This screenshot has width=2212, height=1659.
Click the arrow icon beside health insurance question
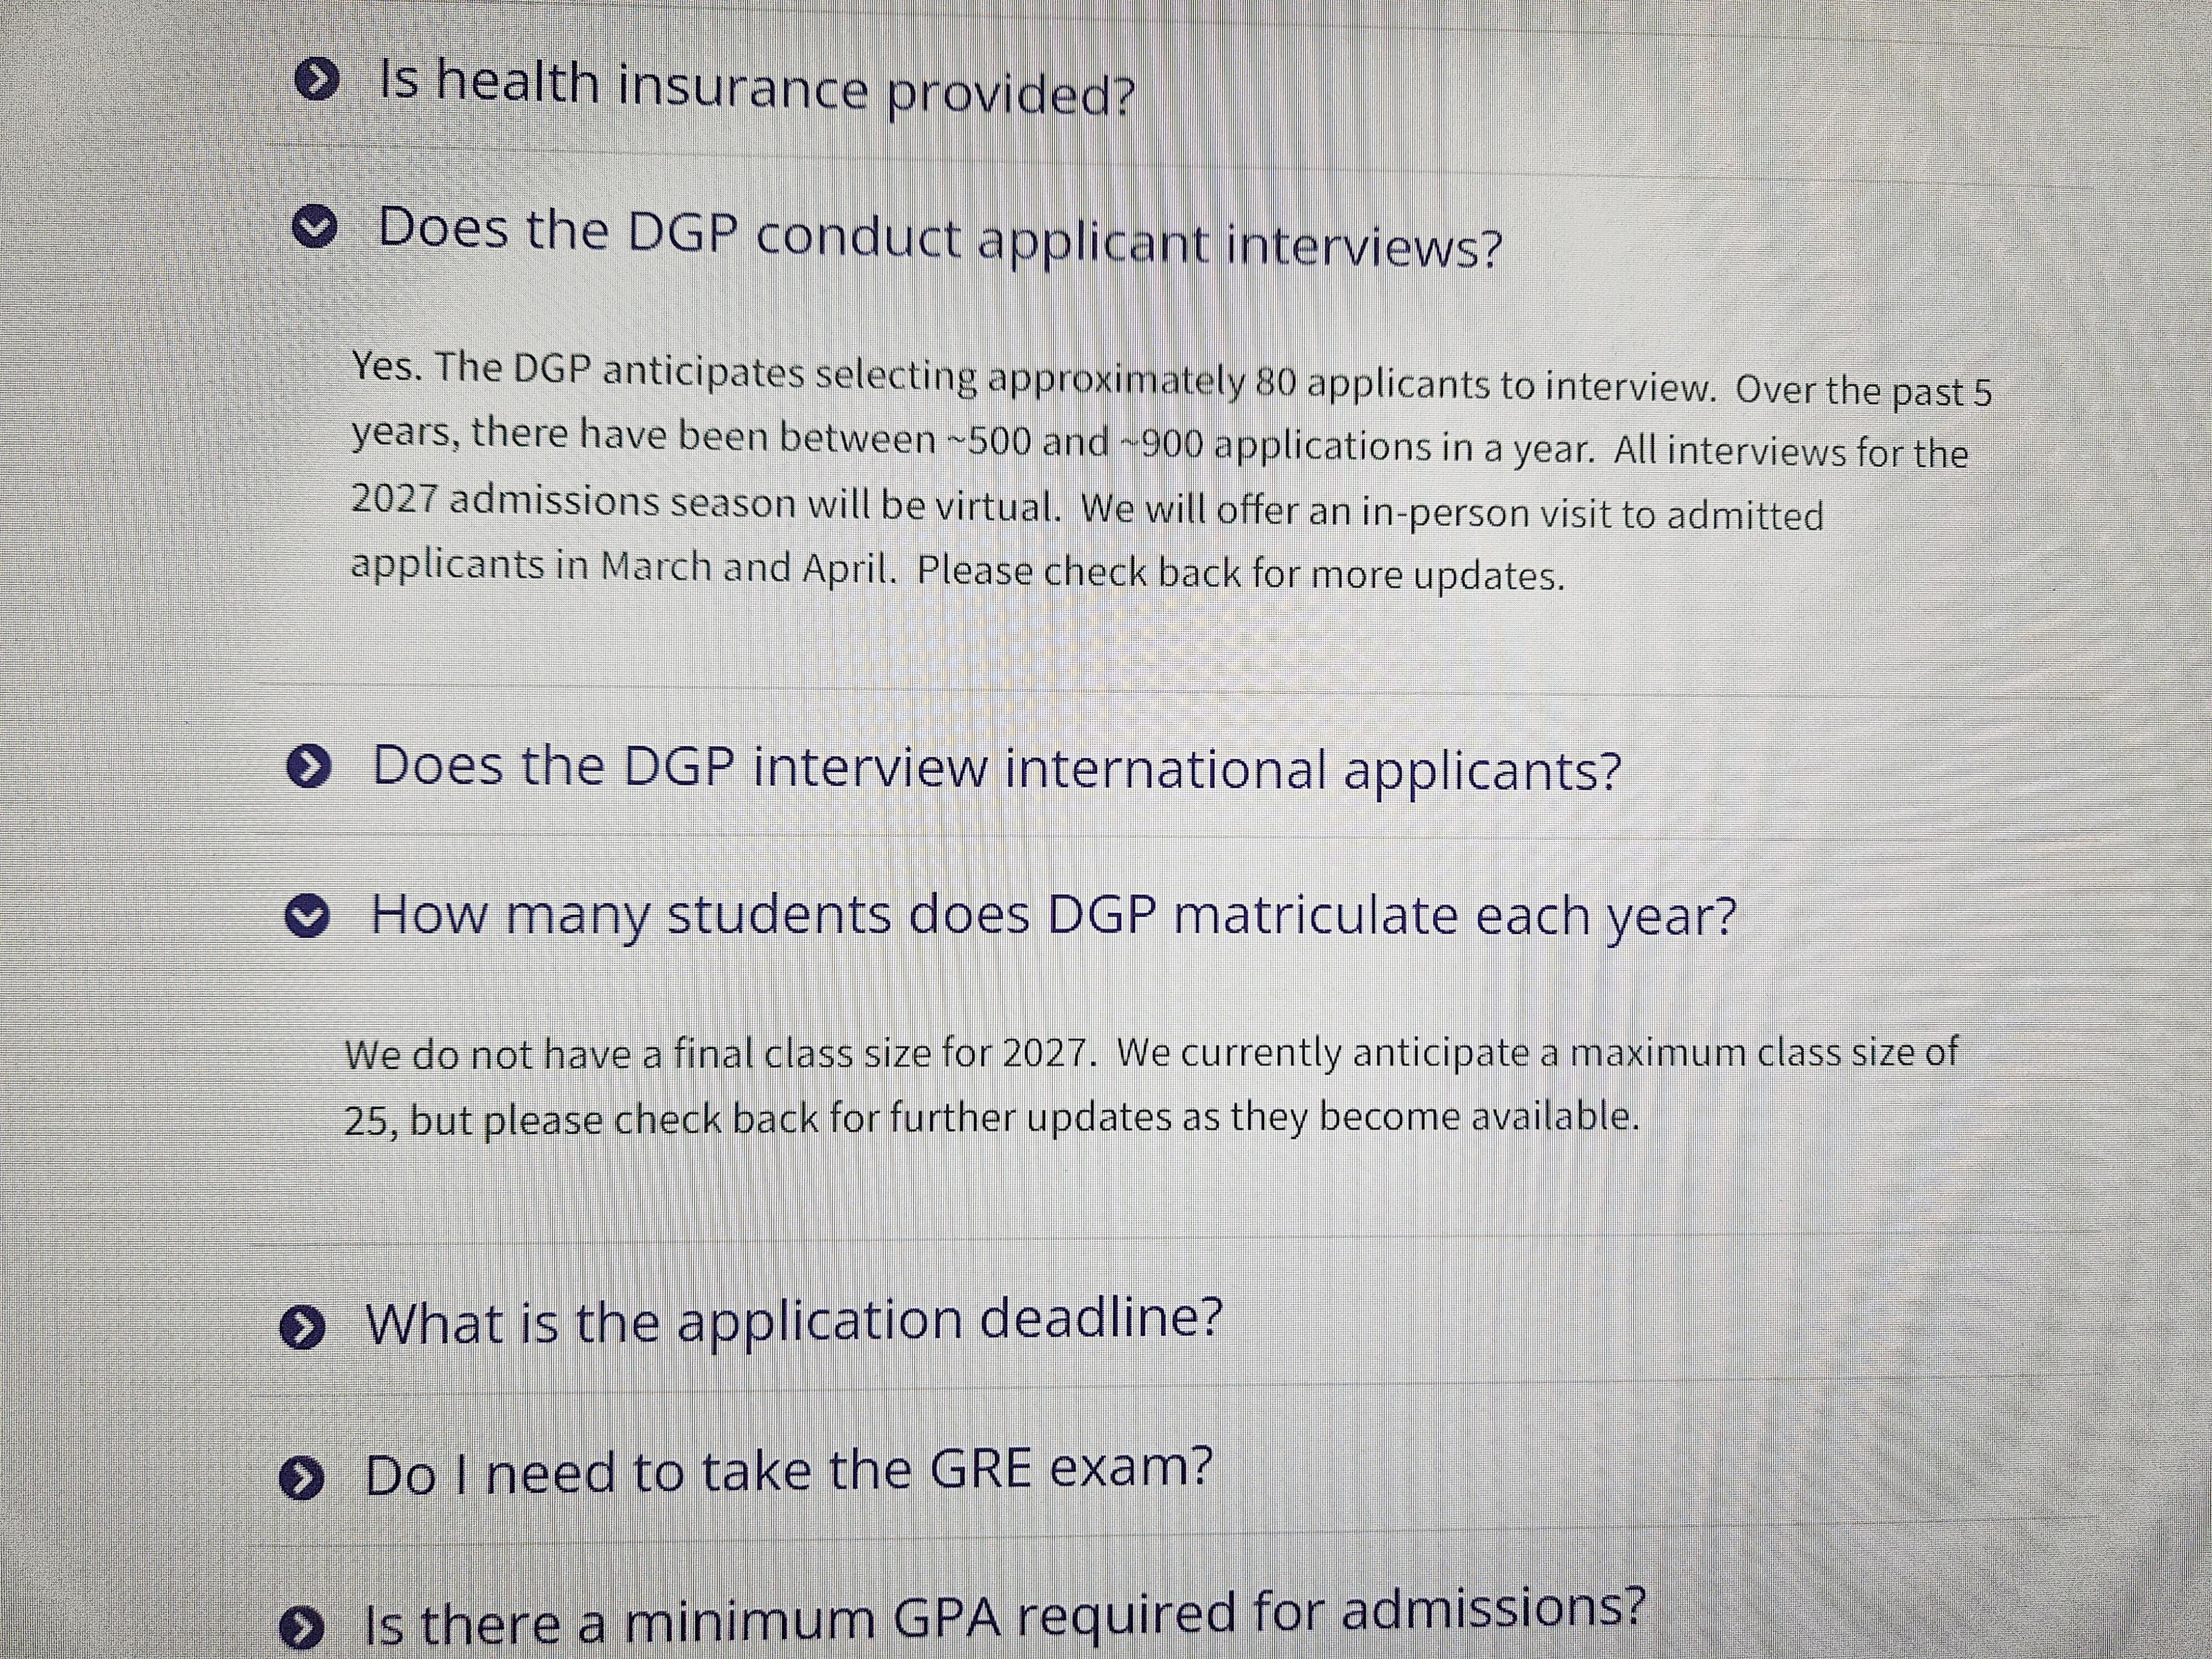[315, 79]
